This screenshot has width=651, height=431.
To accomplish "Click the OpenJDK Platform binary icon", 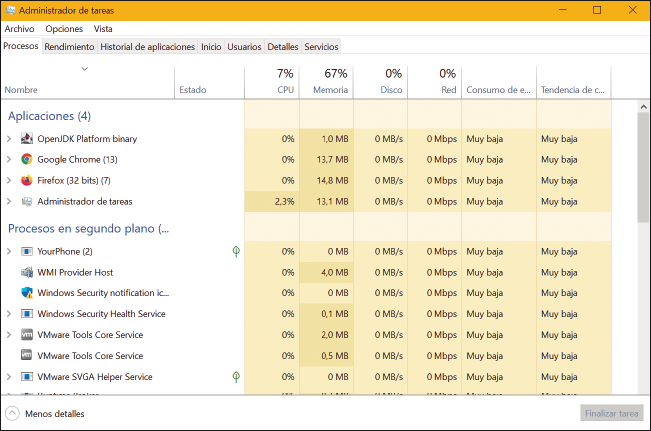I will pyautogui.click(x=27, y=138).
